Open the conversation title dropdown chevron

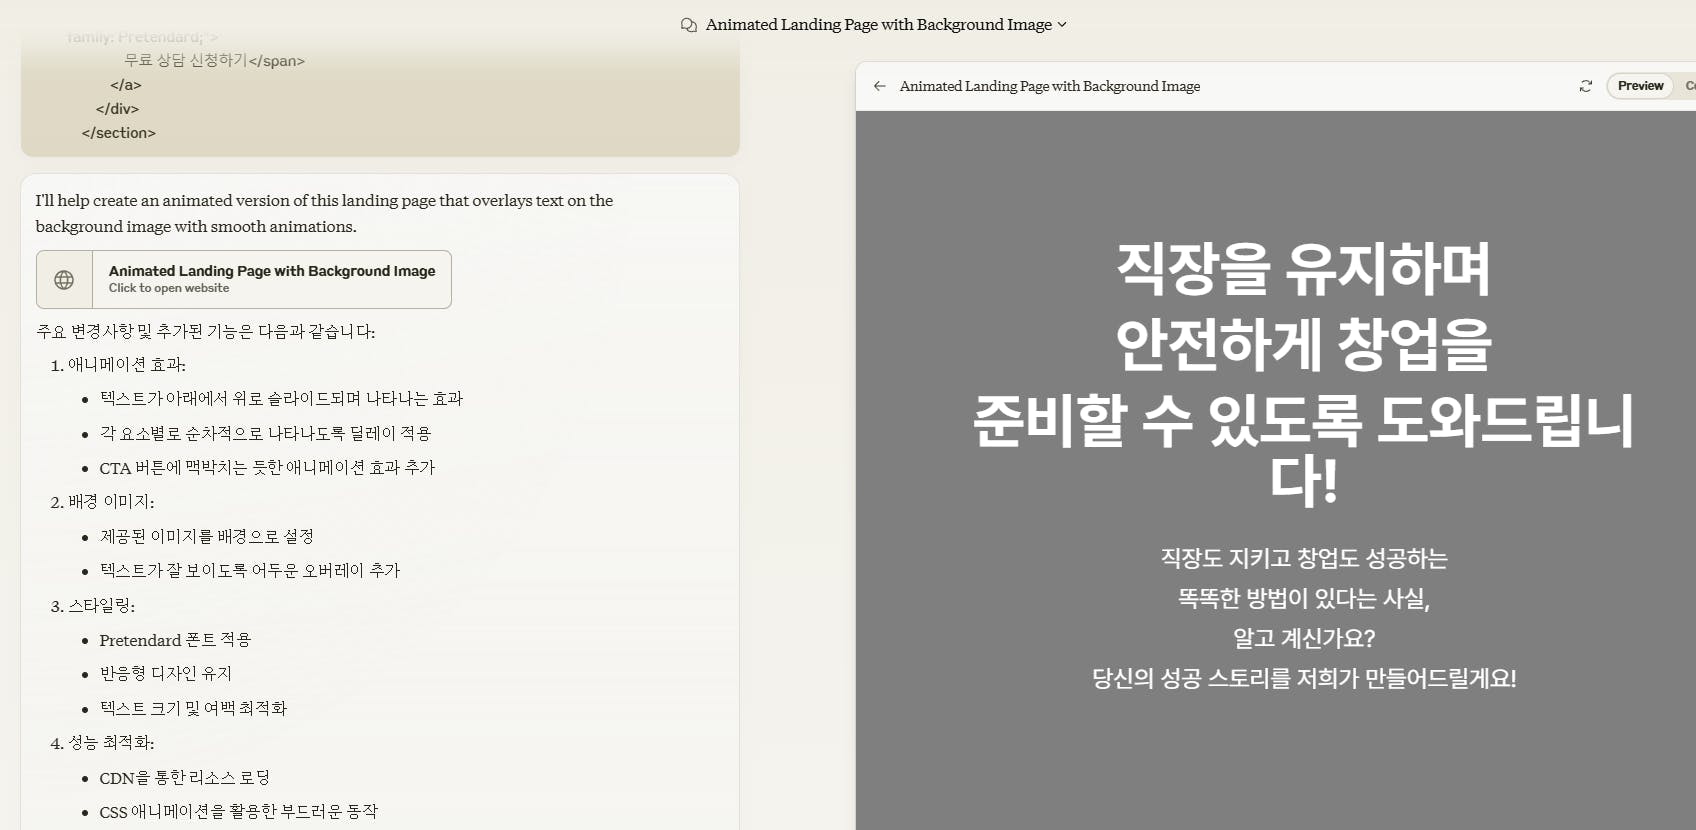(x=1062, y=25)
